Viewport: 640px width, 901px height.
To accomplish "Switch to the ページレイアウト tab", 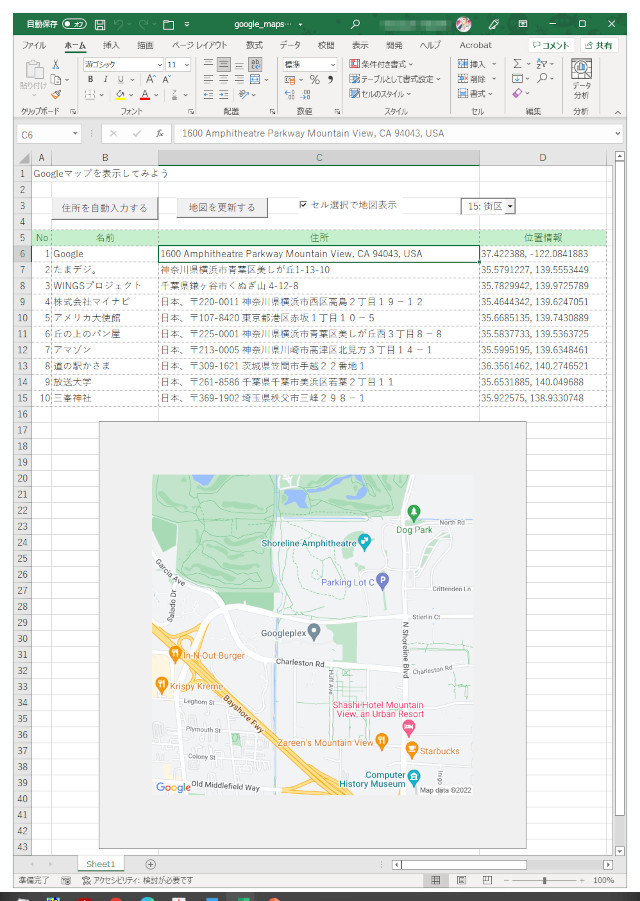I will (199, 45).
